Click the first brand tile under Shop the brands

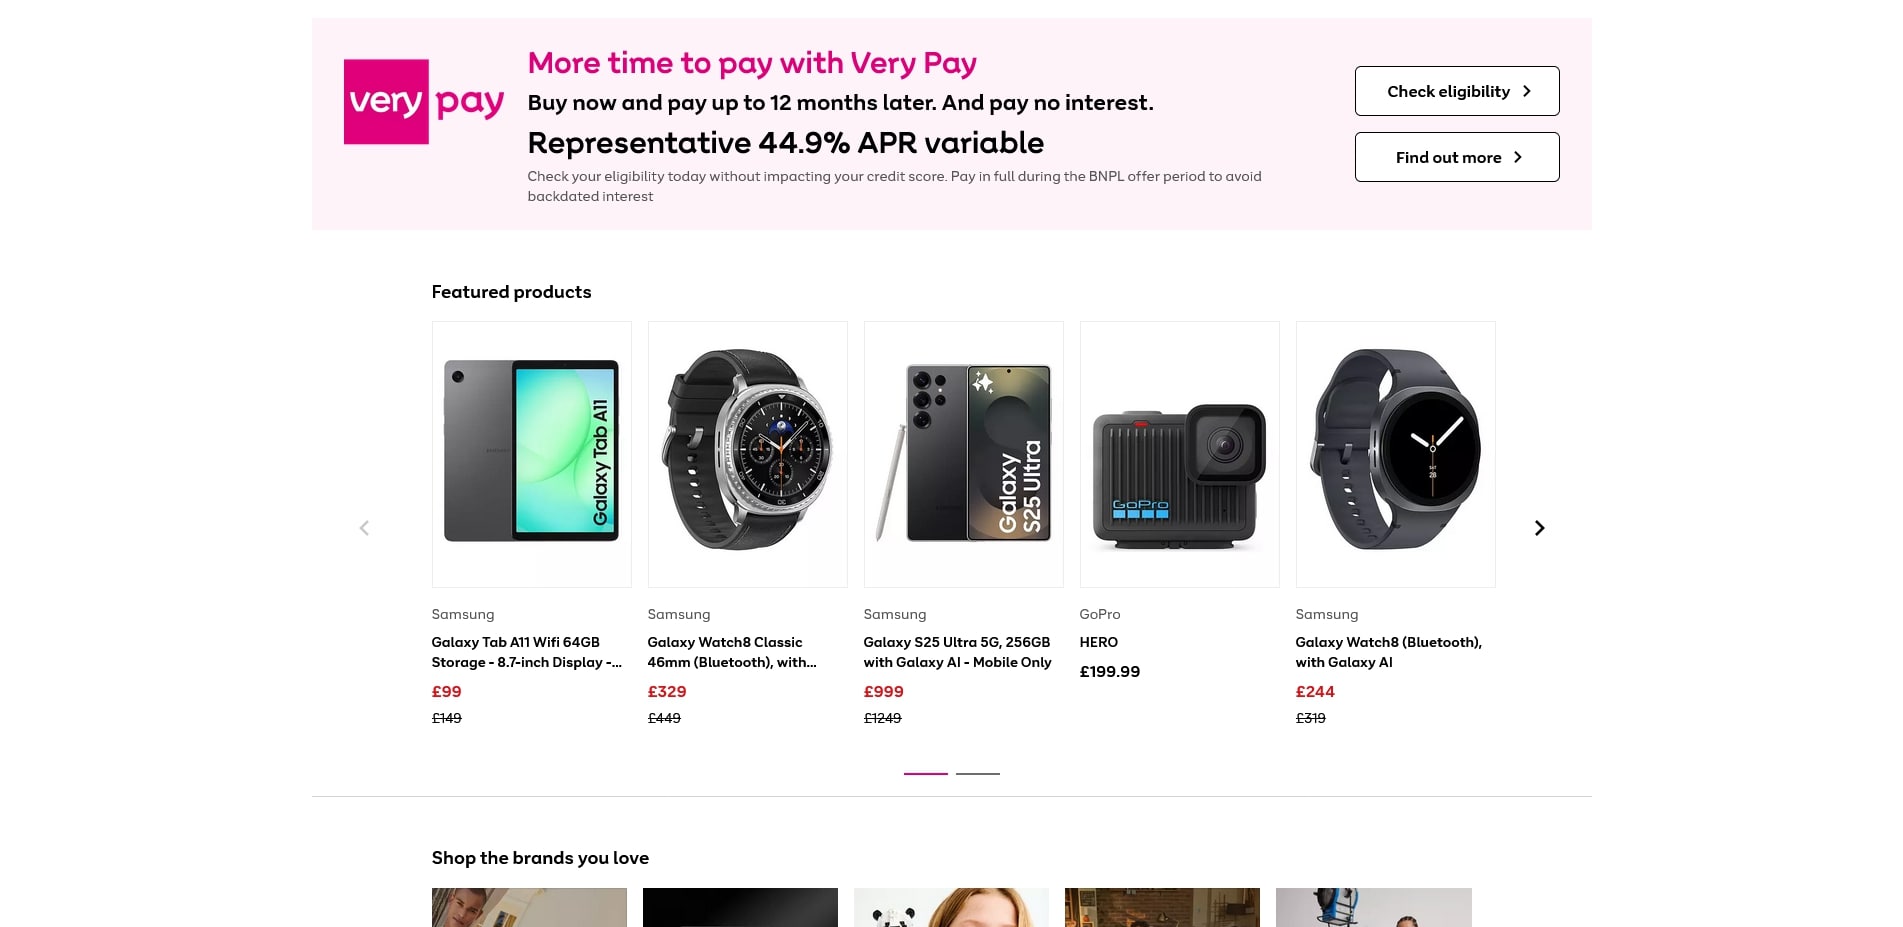[529, 907]
